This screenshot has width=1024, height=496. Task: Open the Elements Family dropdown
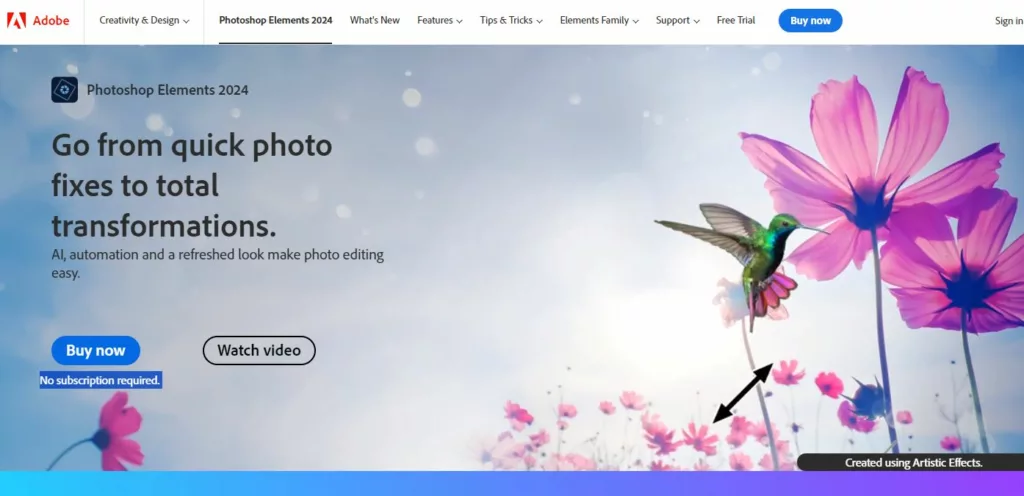[599, 20]
